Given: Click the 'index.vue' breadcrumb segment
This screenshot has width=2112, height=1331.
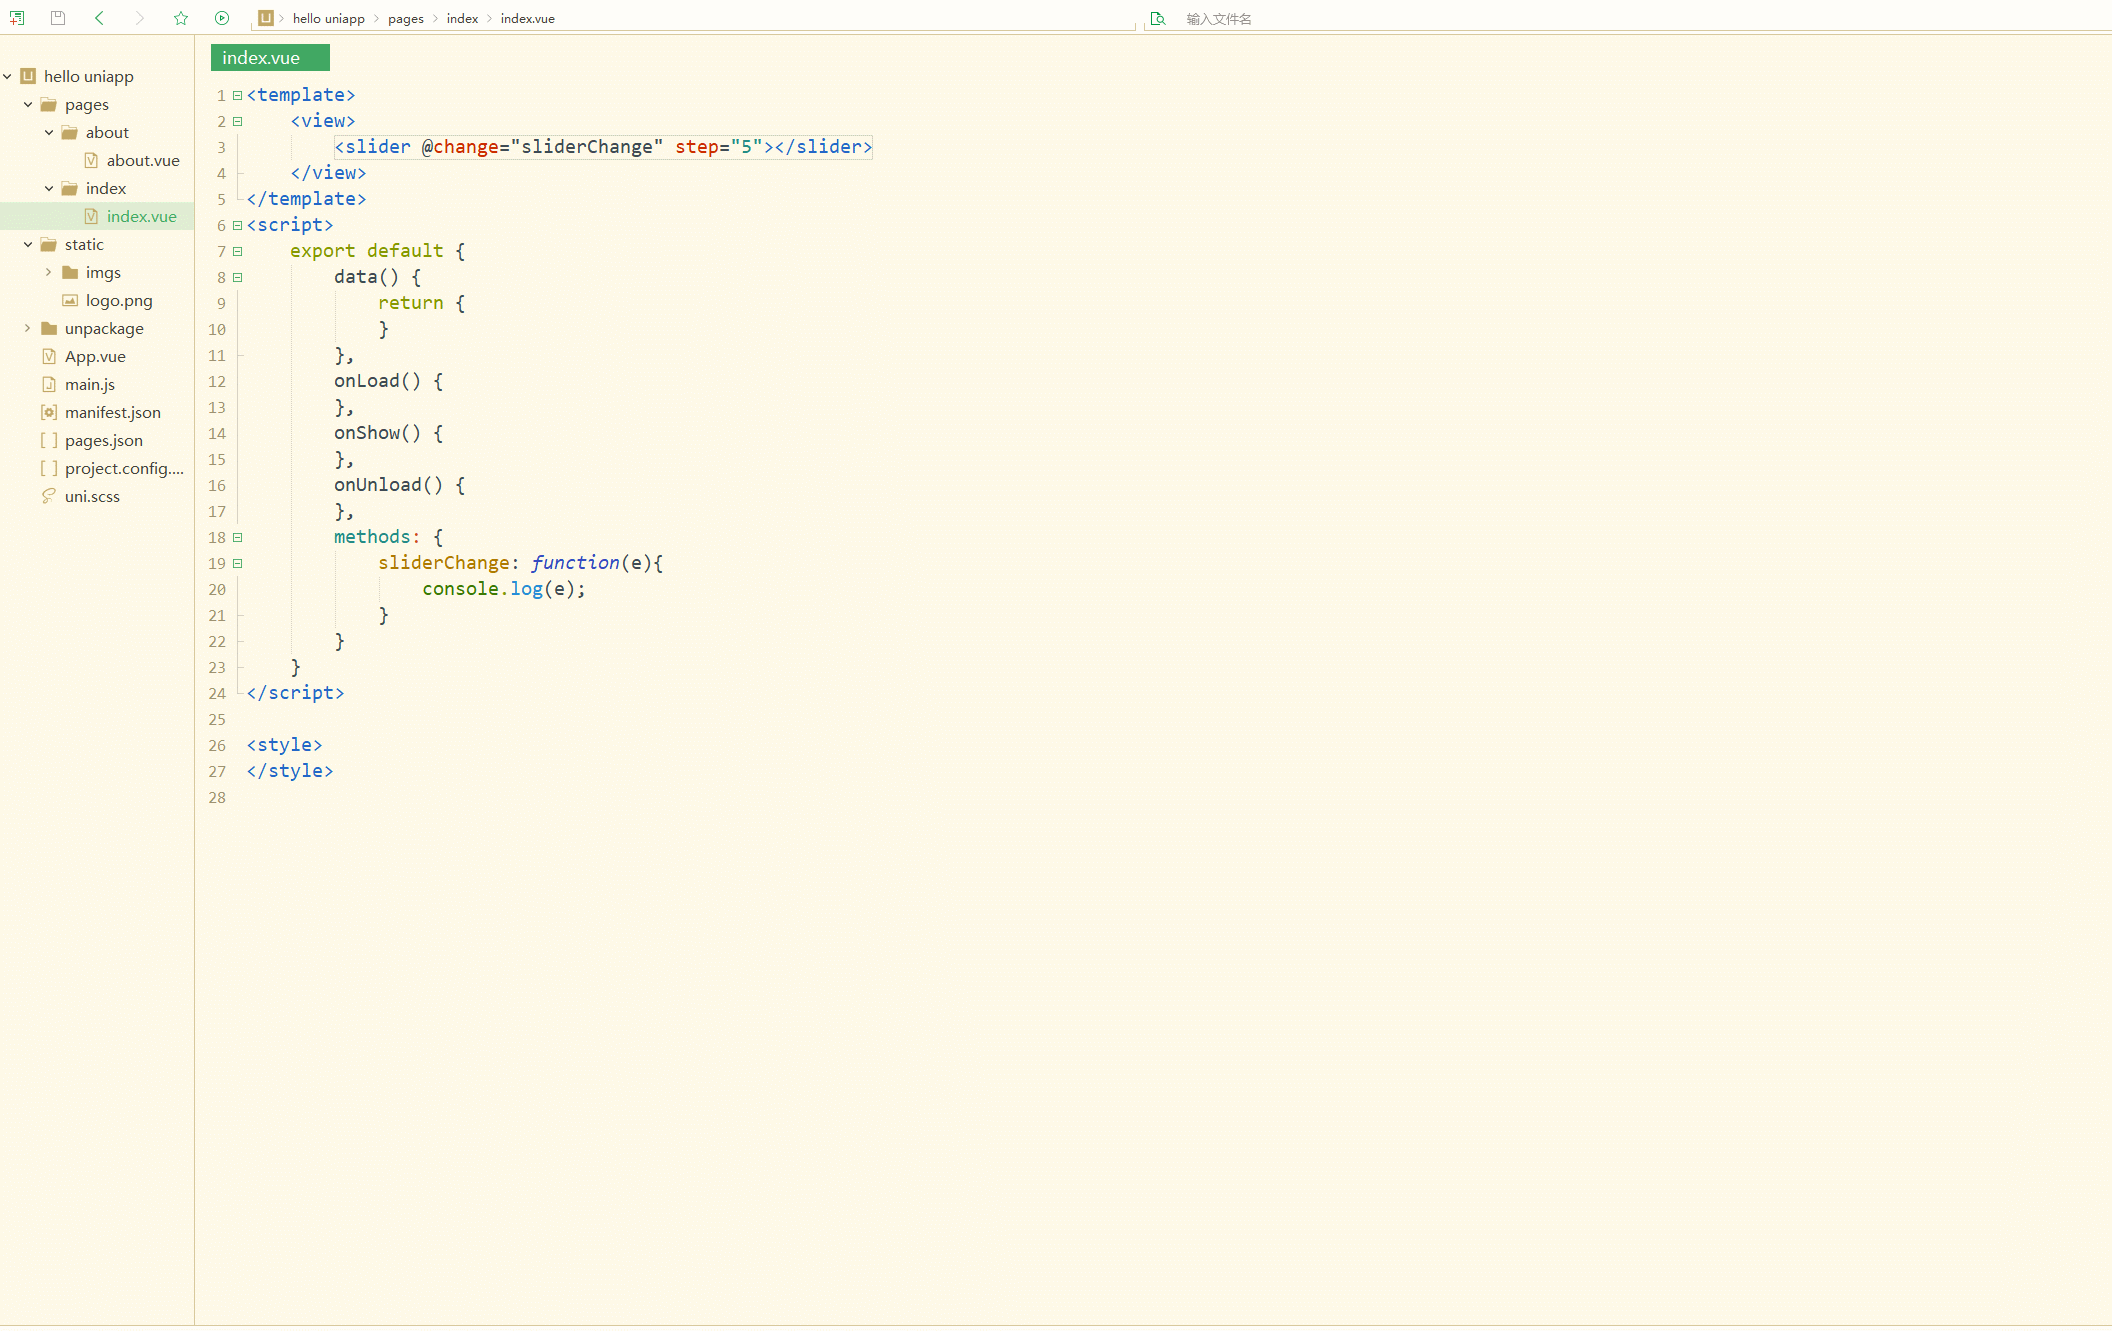Looking at the screenshot, I should [528, 19].
